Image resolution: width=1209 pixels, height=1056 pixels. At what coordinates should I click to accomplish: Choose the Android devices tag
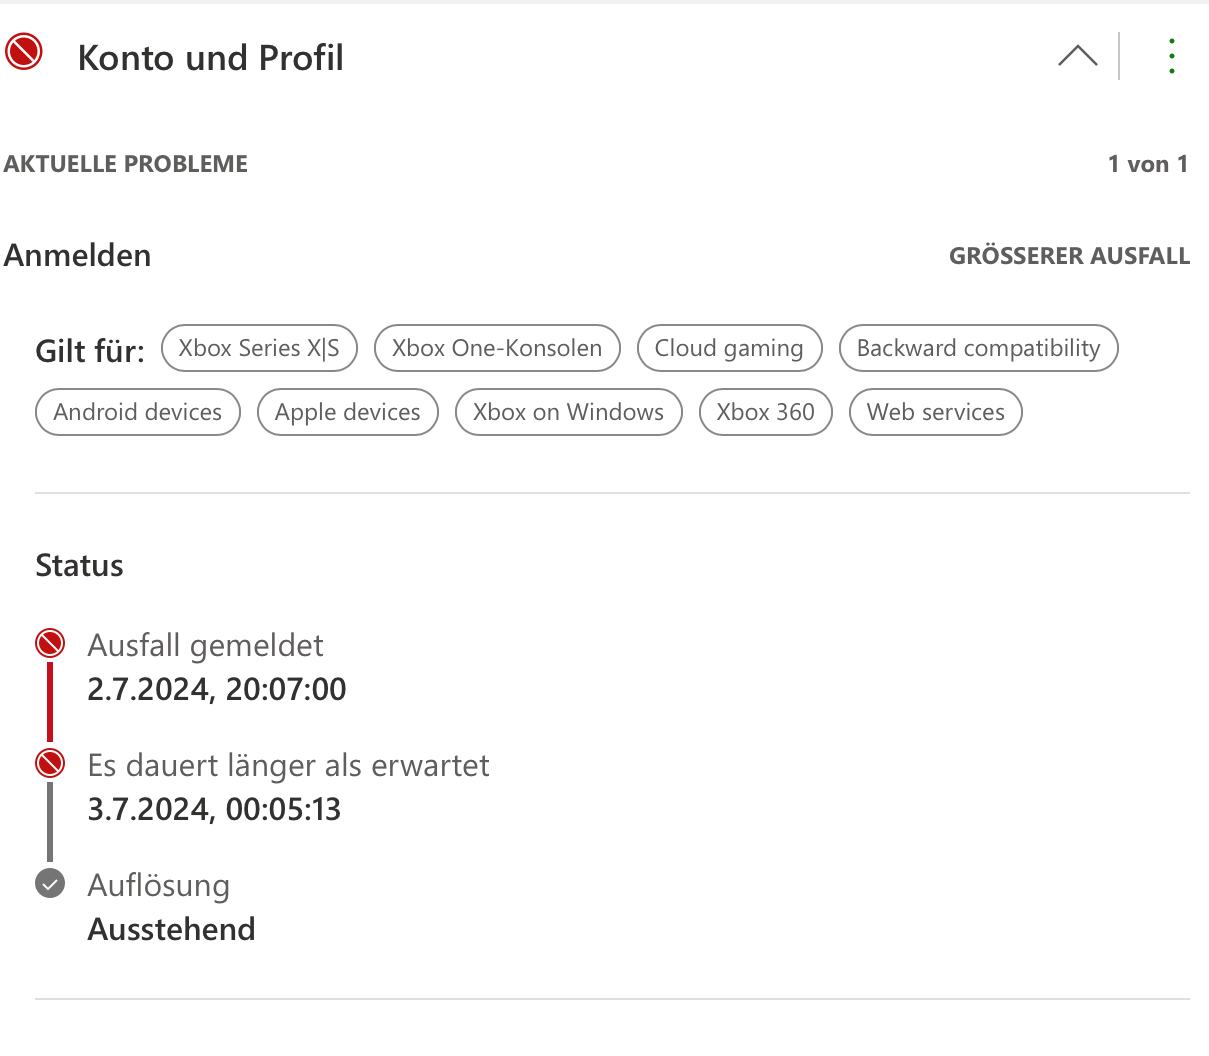click(x=138, y=412)
